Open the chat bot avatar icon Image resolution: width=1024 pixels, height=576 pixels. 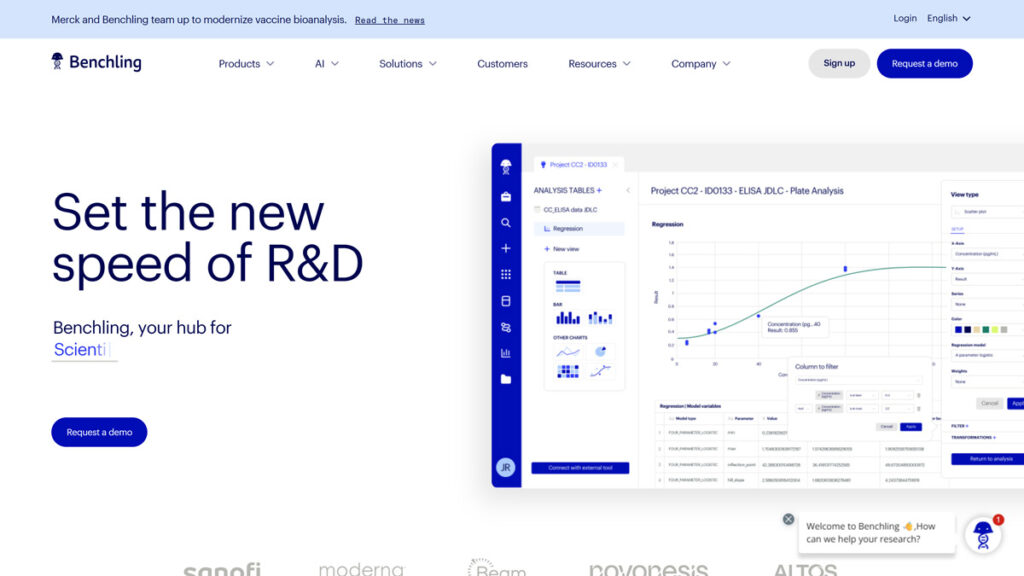click(x=982, y=537)
